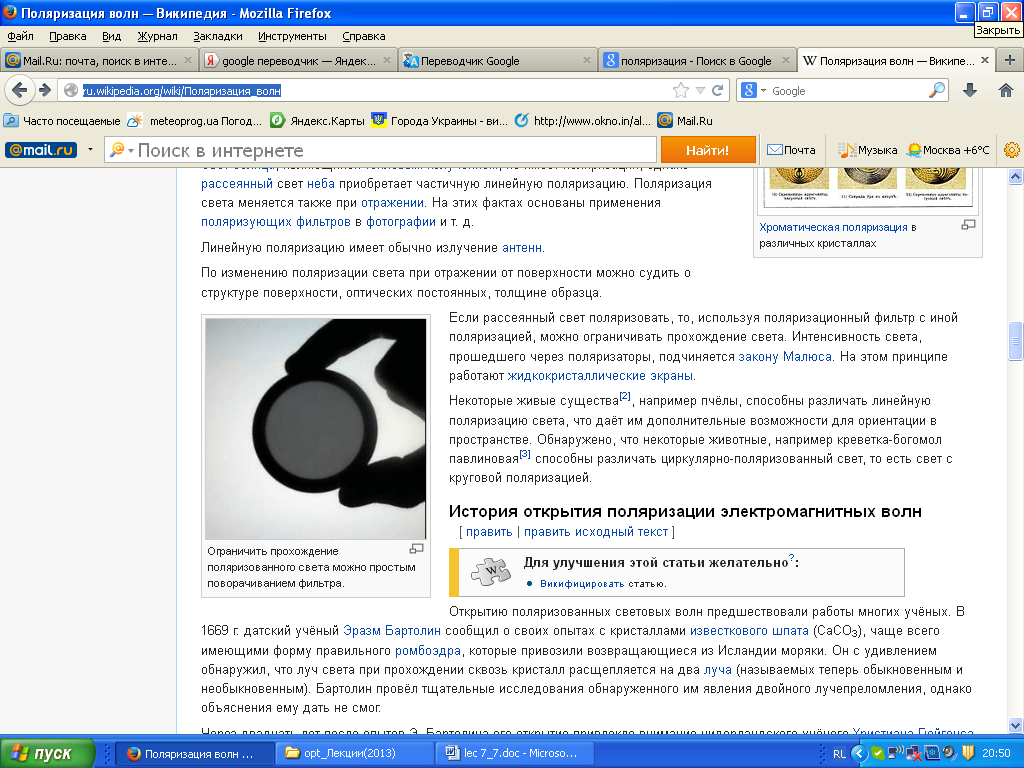1024x768 pixels.
Task: Click the page scrollbar down arrow
Action: [1015, 725]
